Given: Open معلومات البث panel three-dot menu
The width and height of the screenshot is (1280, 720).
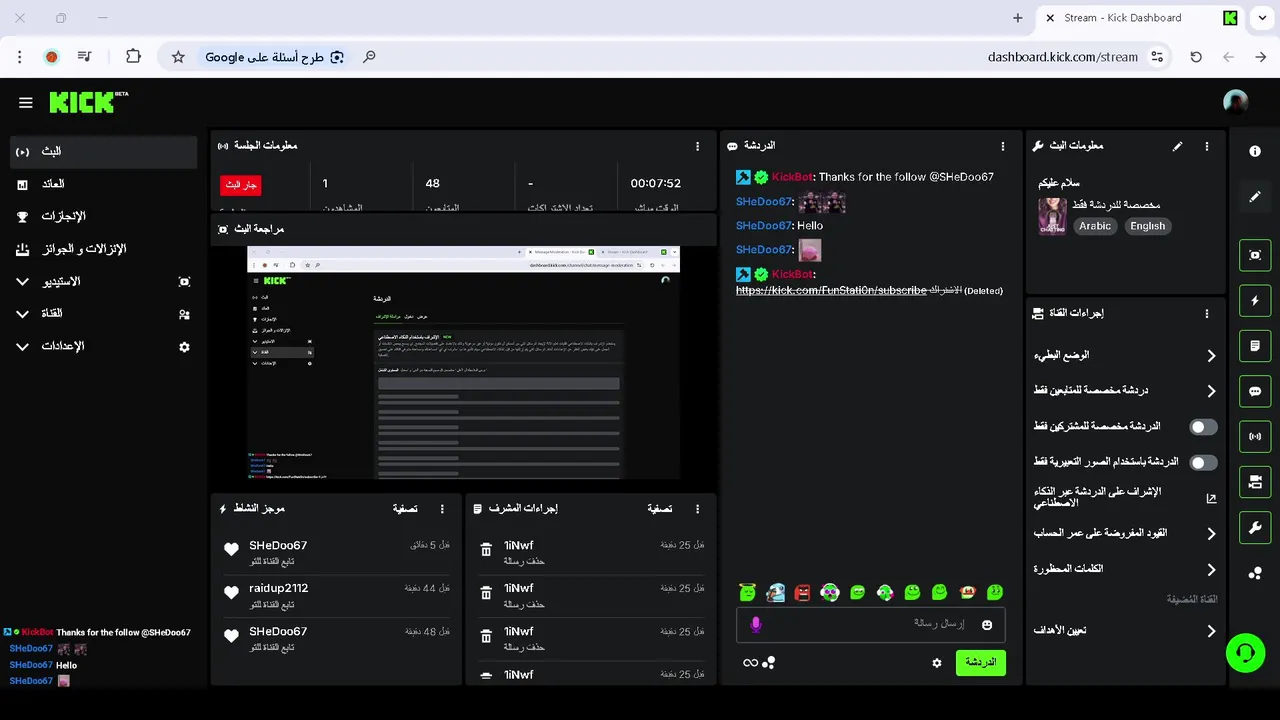Looking at the screenshot, I should tap(1207, 146).
